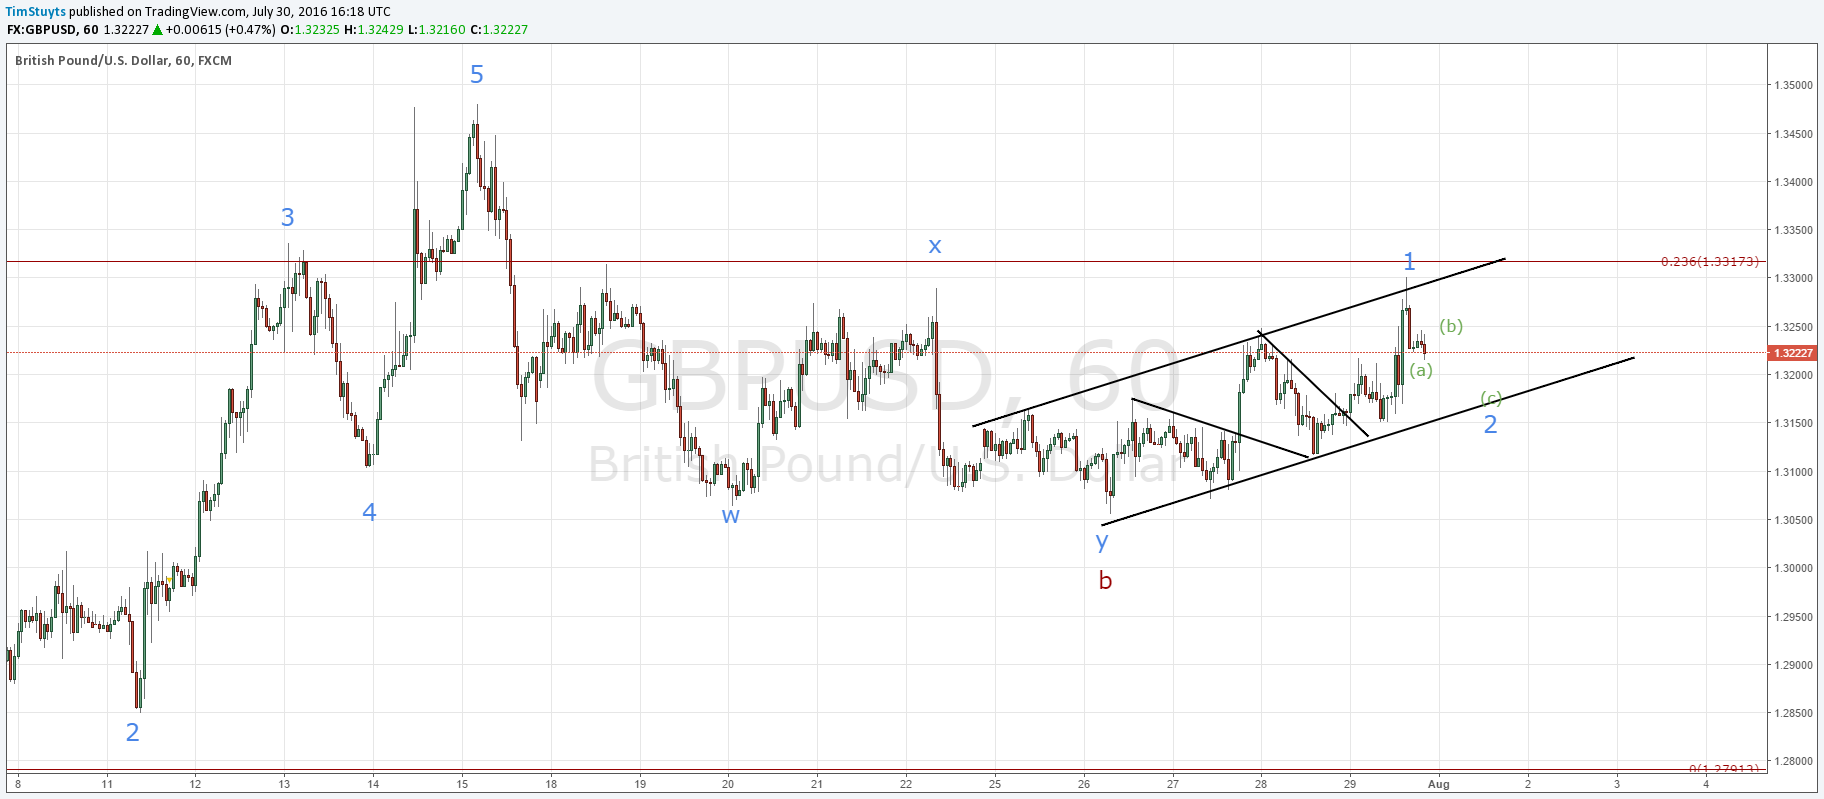Click the blue wave label w
Screen dimensions: 1824x799
(x=731, y=517)
